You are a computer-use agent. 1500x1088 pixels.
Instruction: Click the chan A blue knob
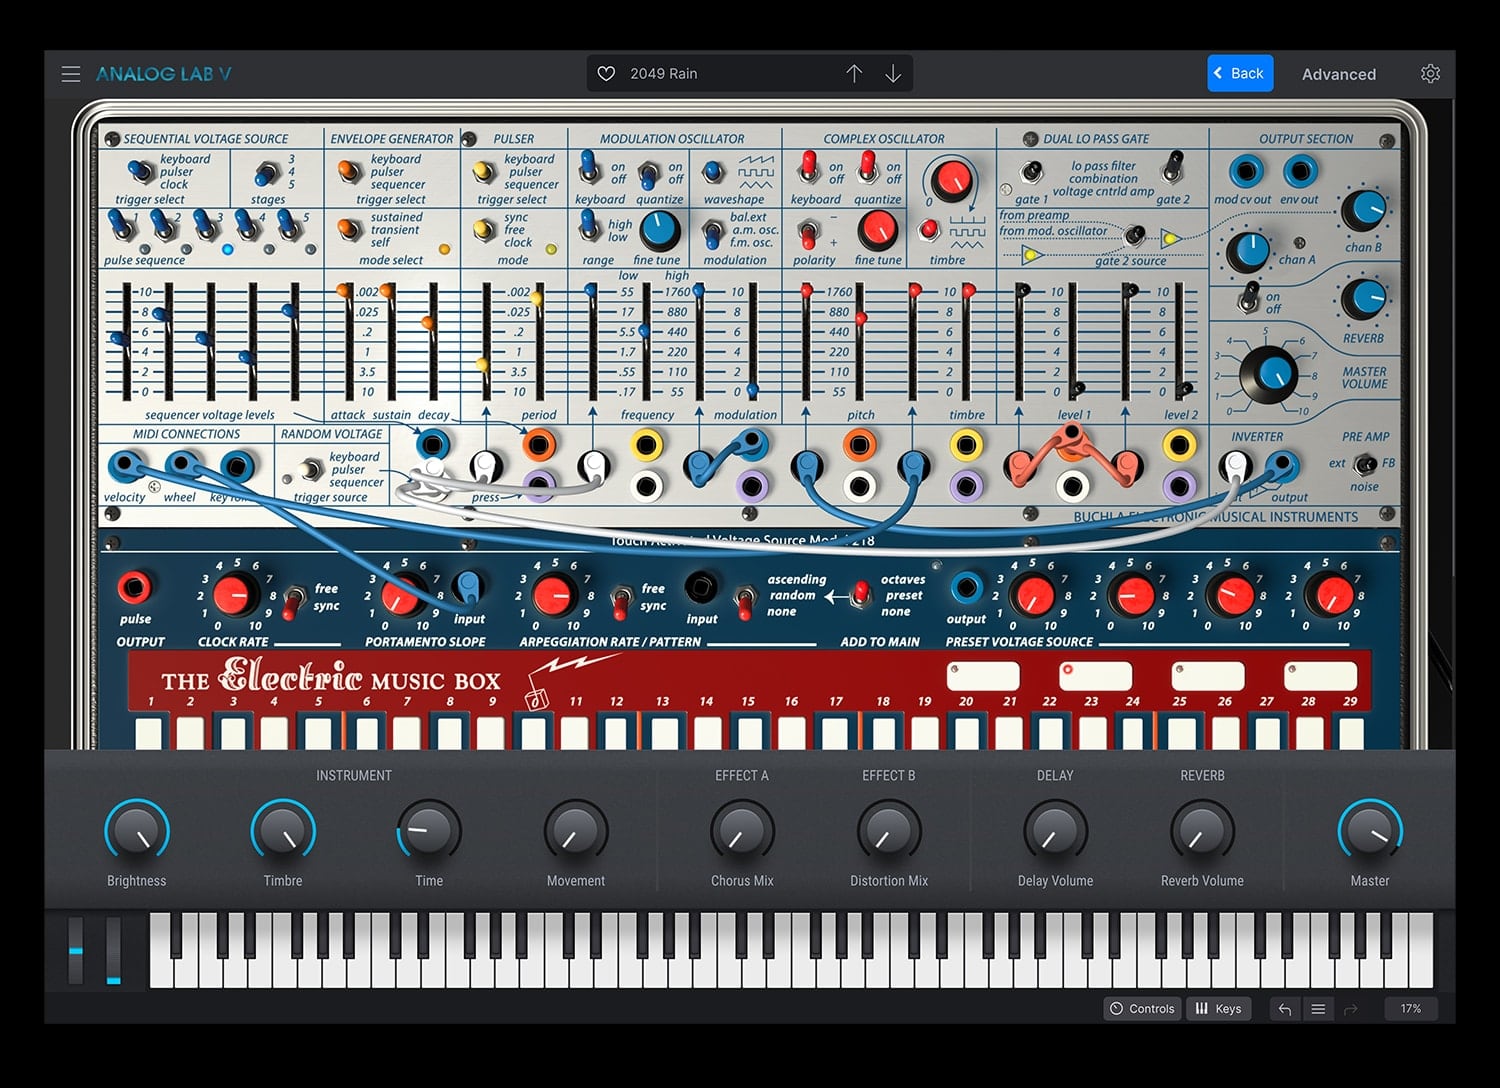[x=1246, y=252]
